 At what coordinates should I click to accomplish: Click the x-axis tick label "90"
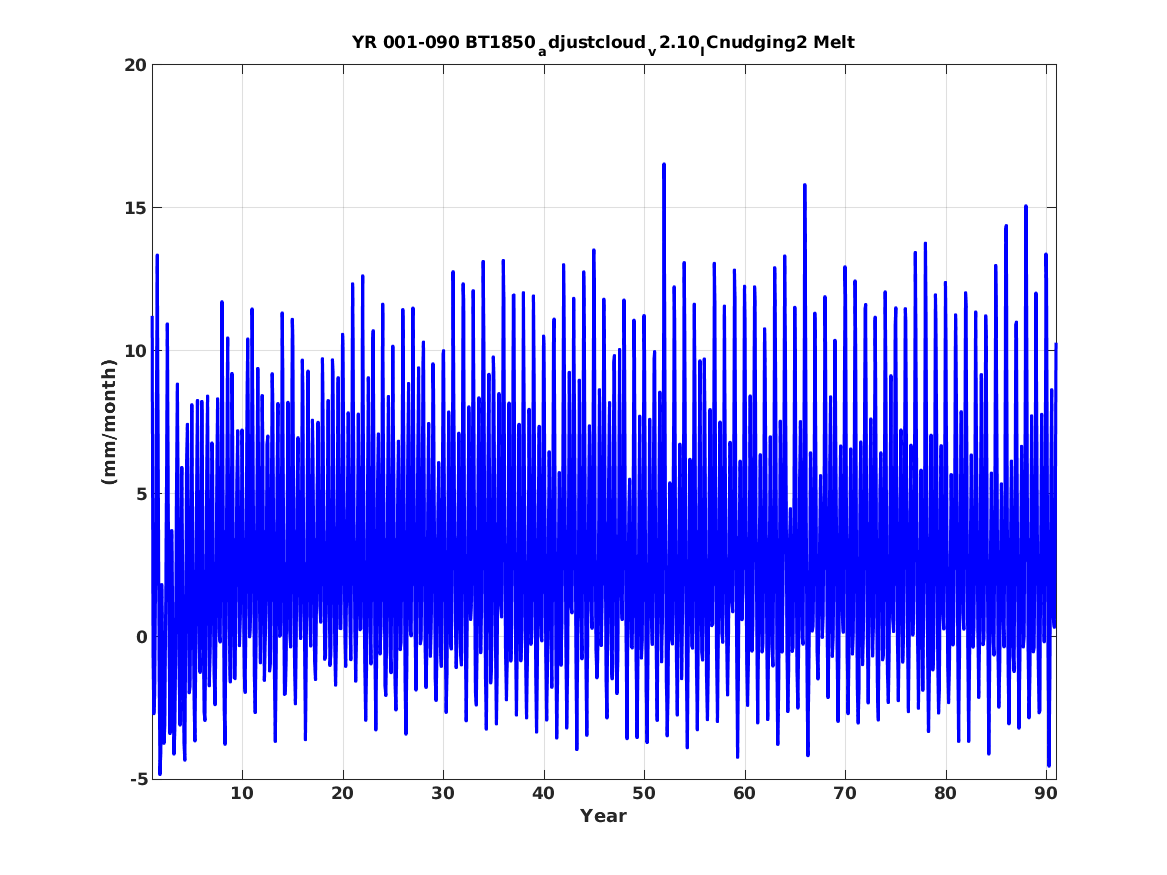coord(1046,793)
